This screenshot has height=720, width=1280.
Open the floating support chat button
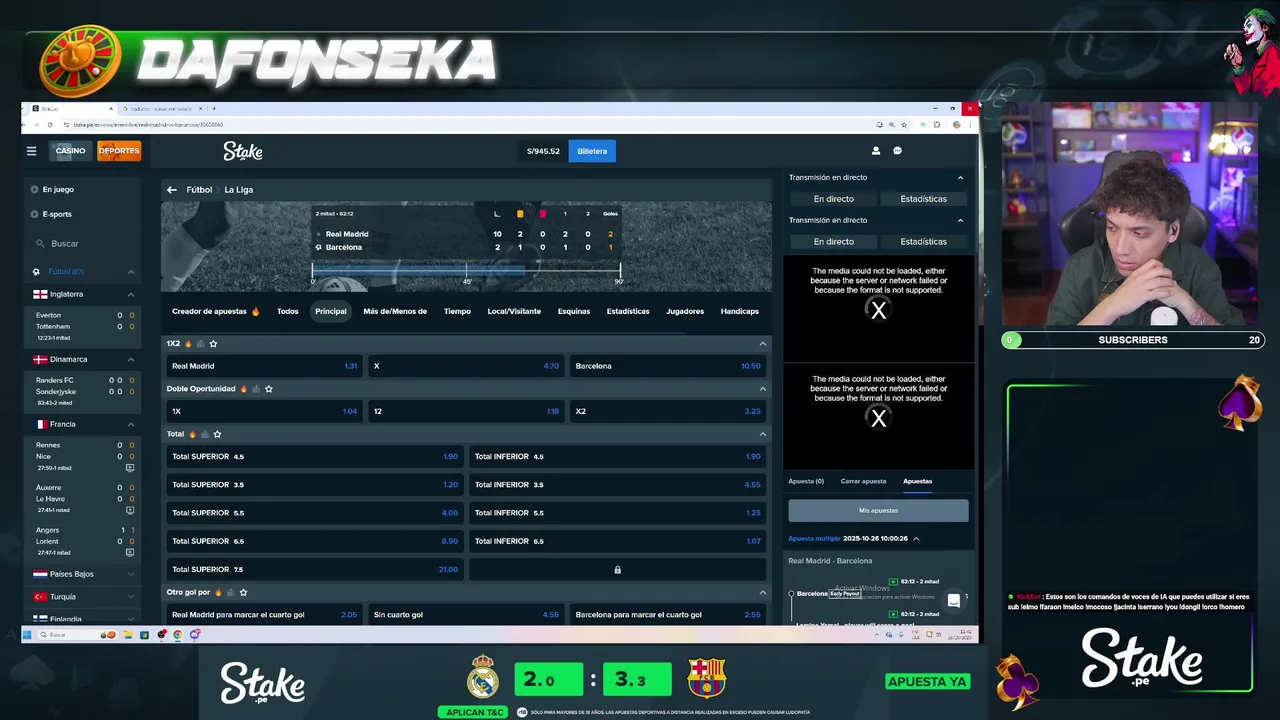click(954, 600)
